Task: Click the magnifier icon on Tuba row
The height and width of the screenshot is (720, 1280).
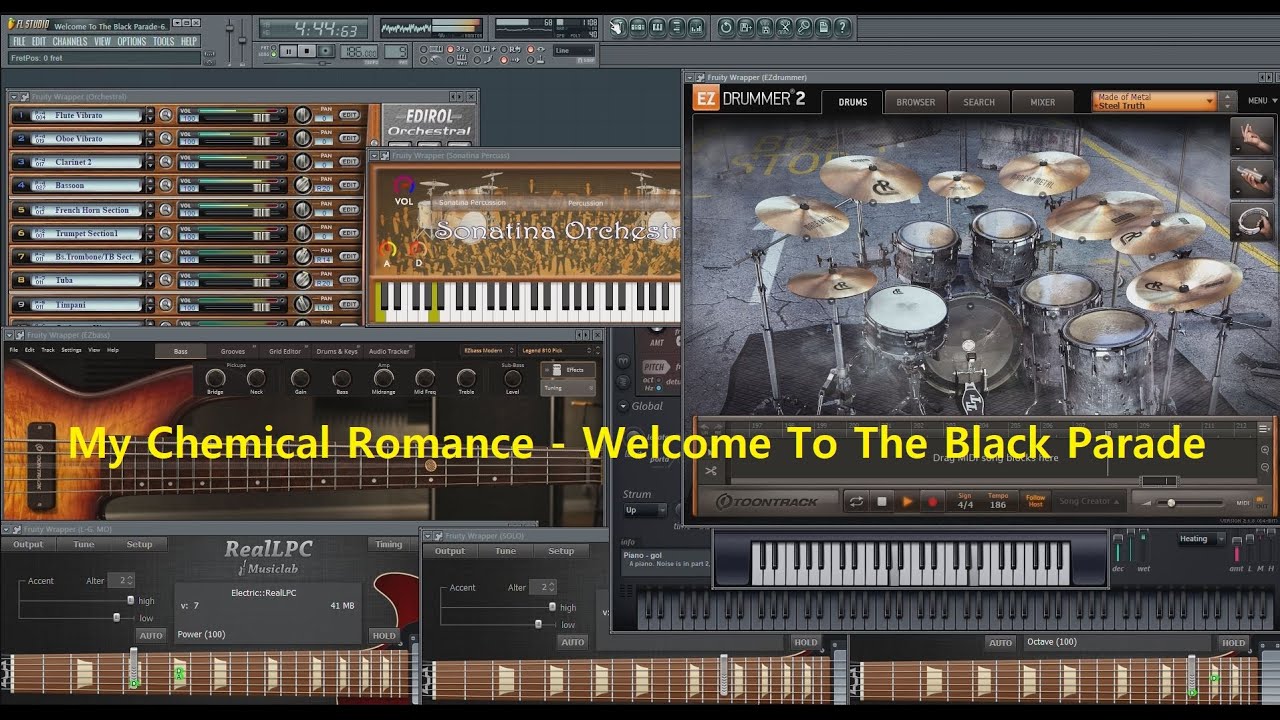Action: click(166, 281)
